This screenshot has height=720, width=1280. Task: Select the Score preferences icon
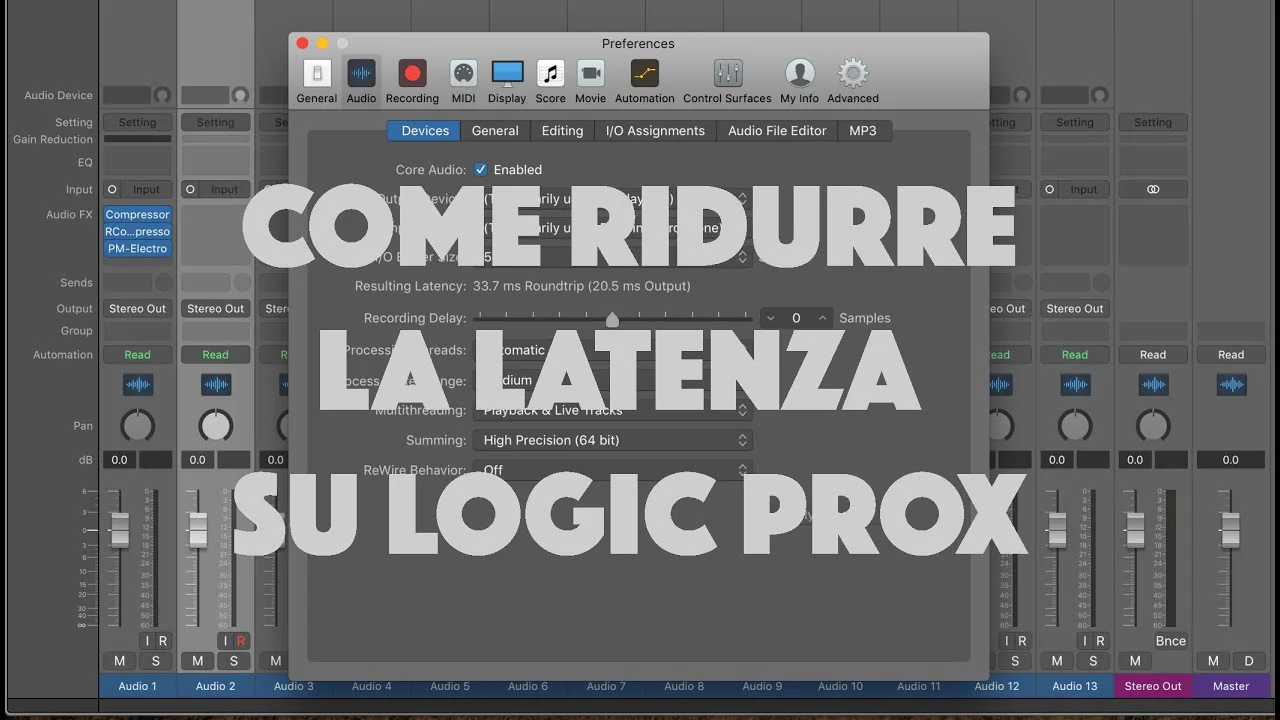pos(550,74)
